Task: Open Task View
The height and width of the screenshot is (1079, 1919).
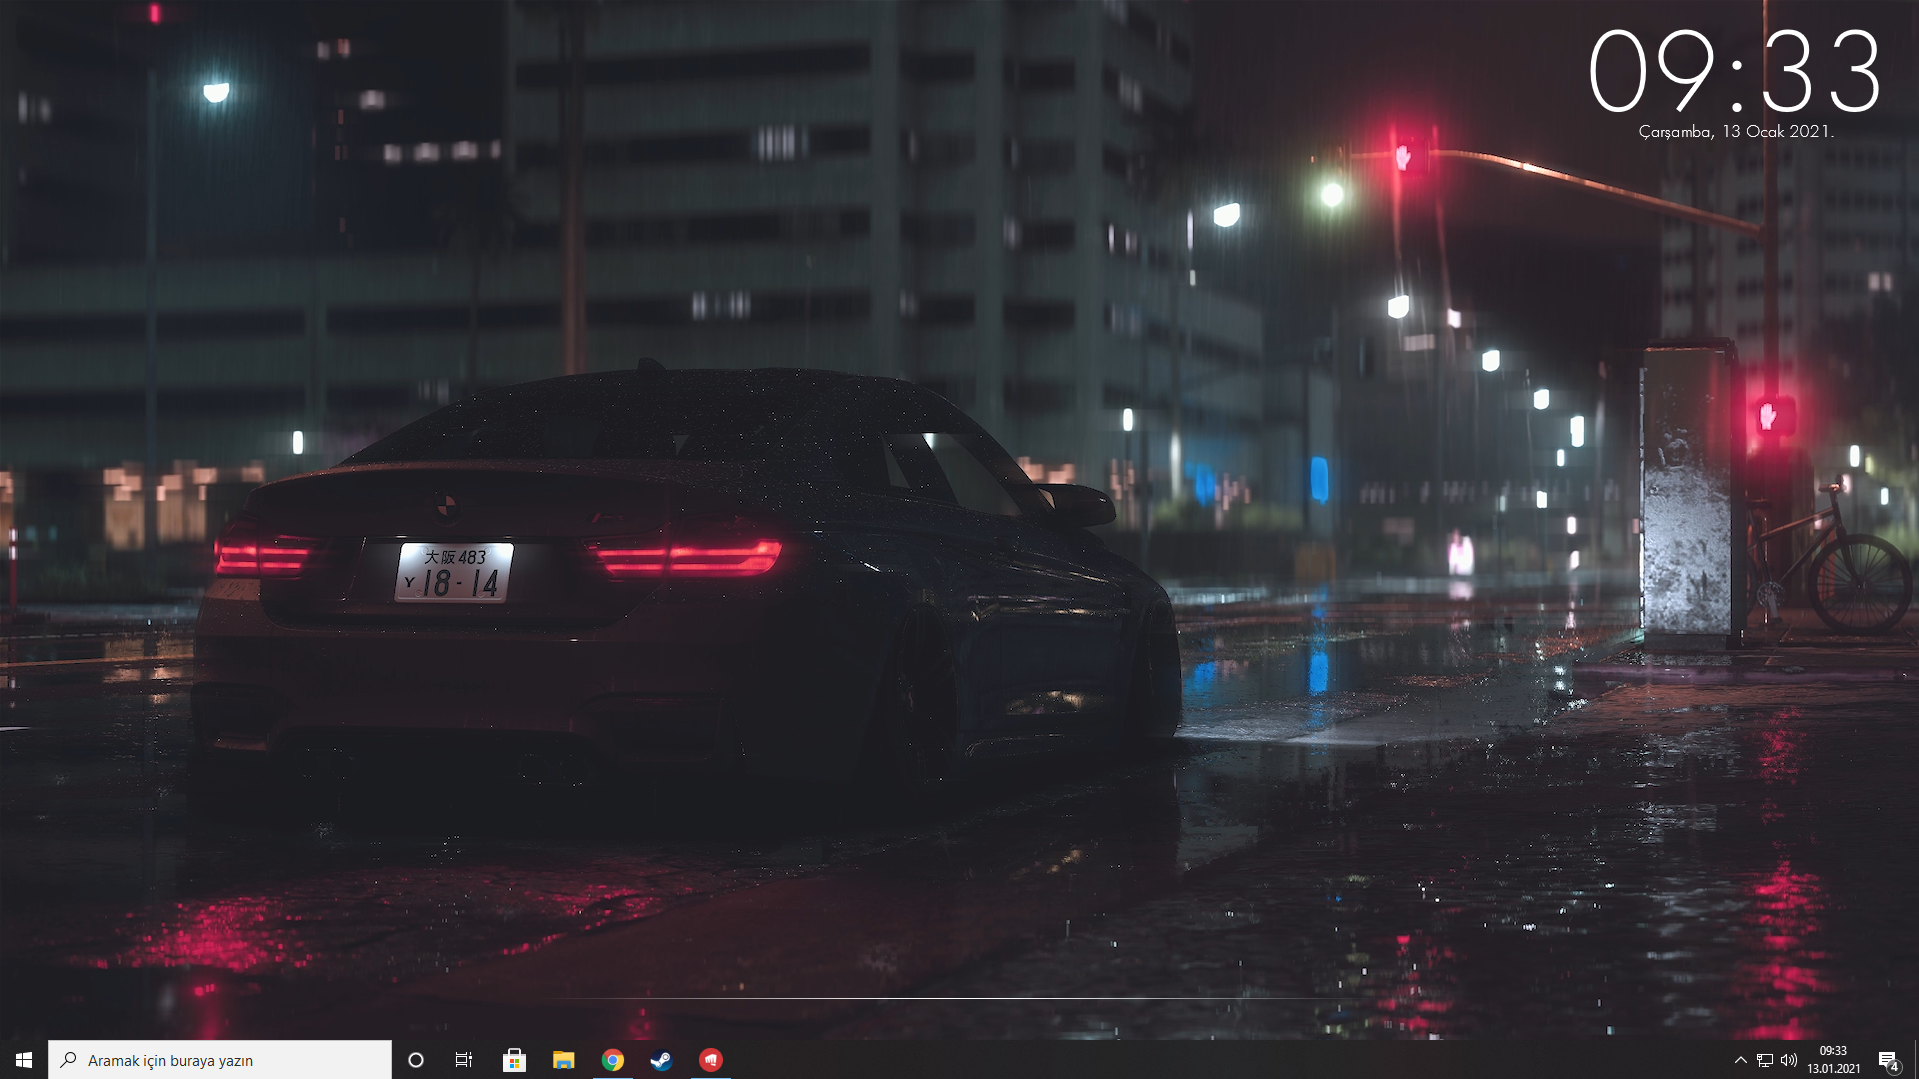Action: point(463,1060)
